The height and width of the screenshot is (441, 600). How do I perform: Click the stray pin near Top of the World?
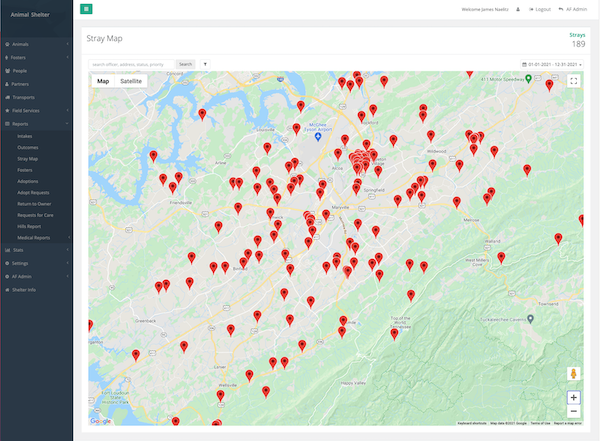[394, 334]
